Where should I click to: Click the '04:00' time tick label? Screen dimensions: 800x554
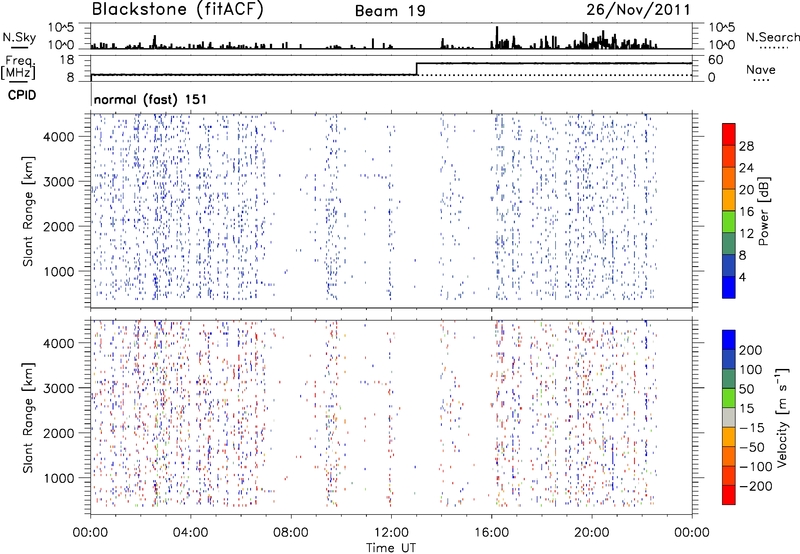coord(190,533)
